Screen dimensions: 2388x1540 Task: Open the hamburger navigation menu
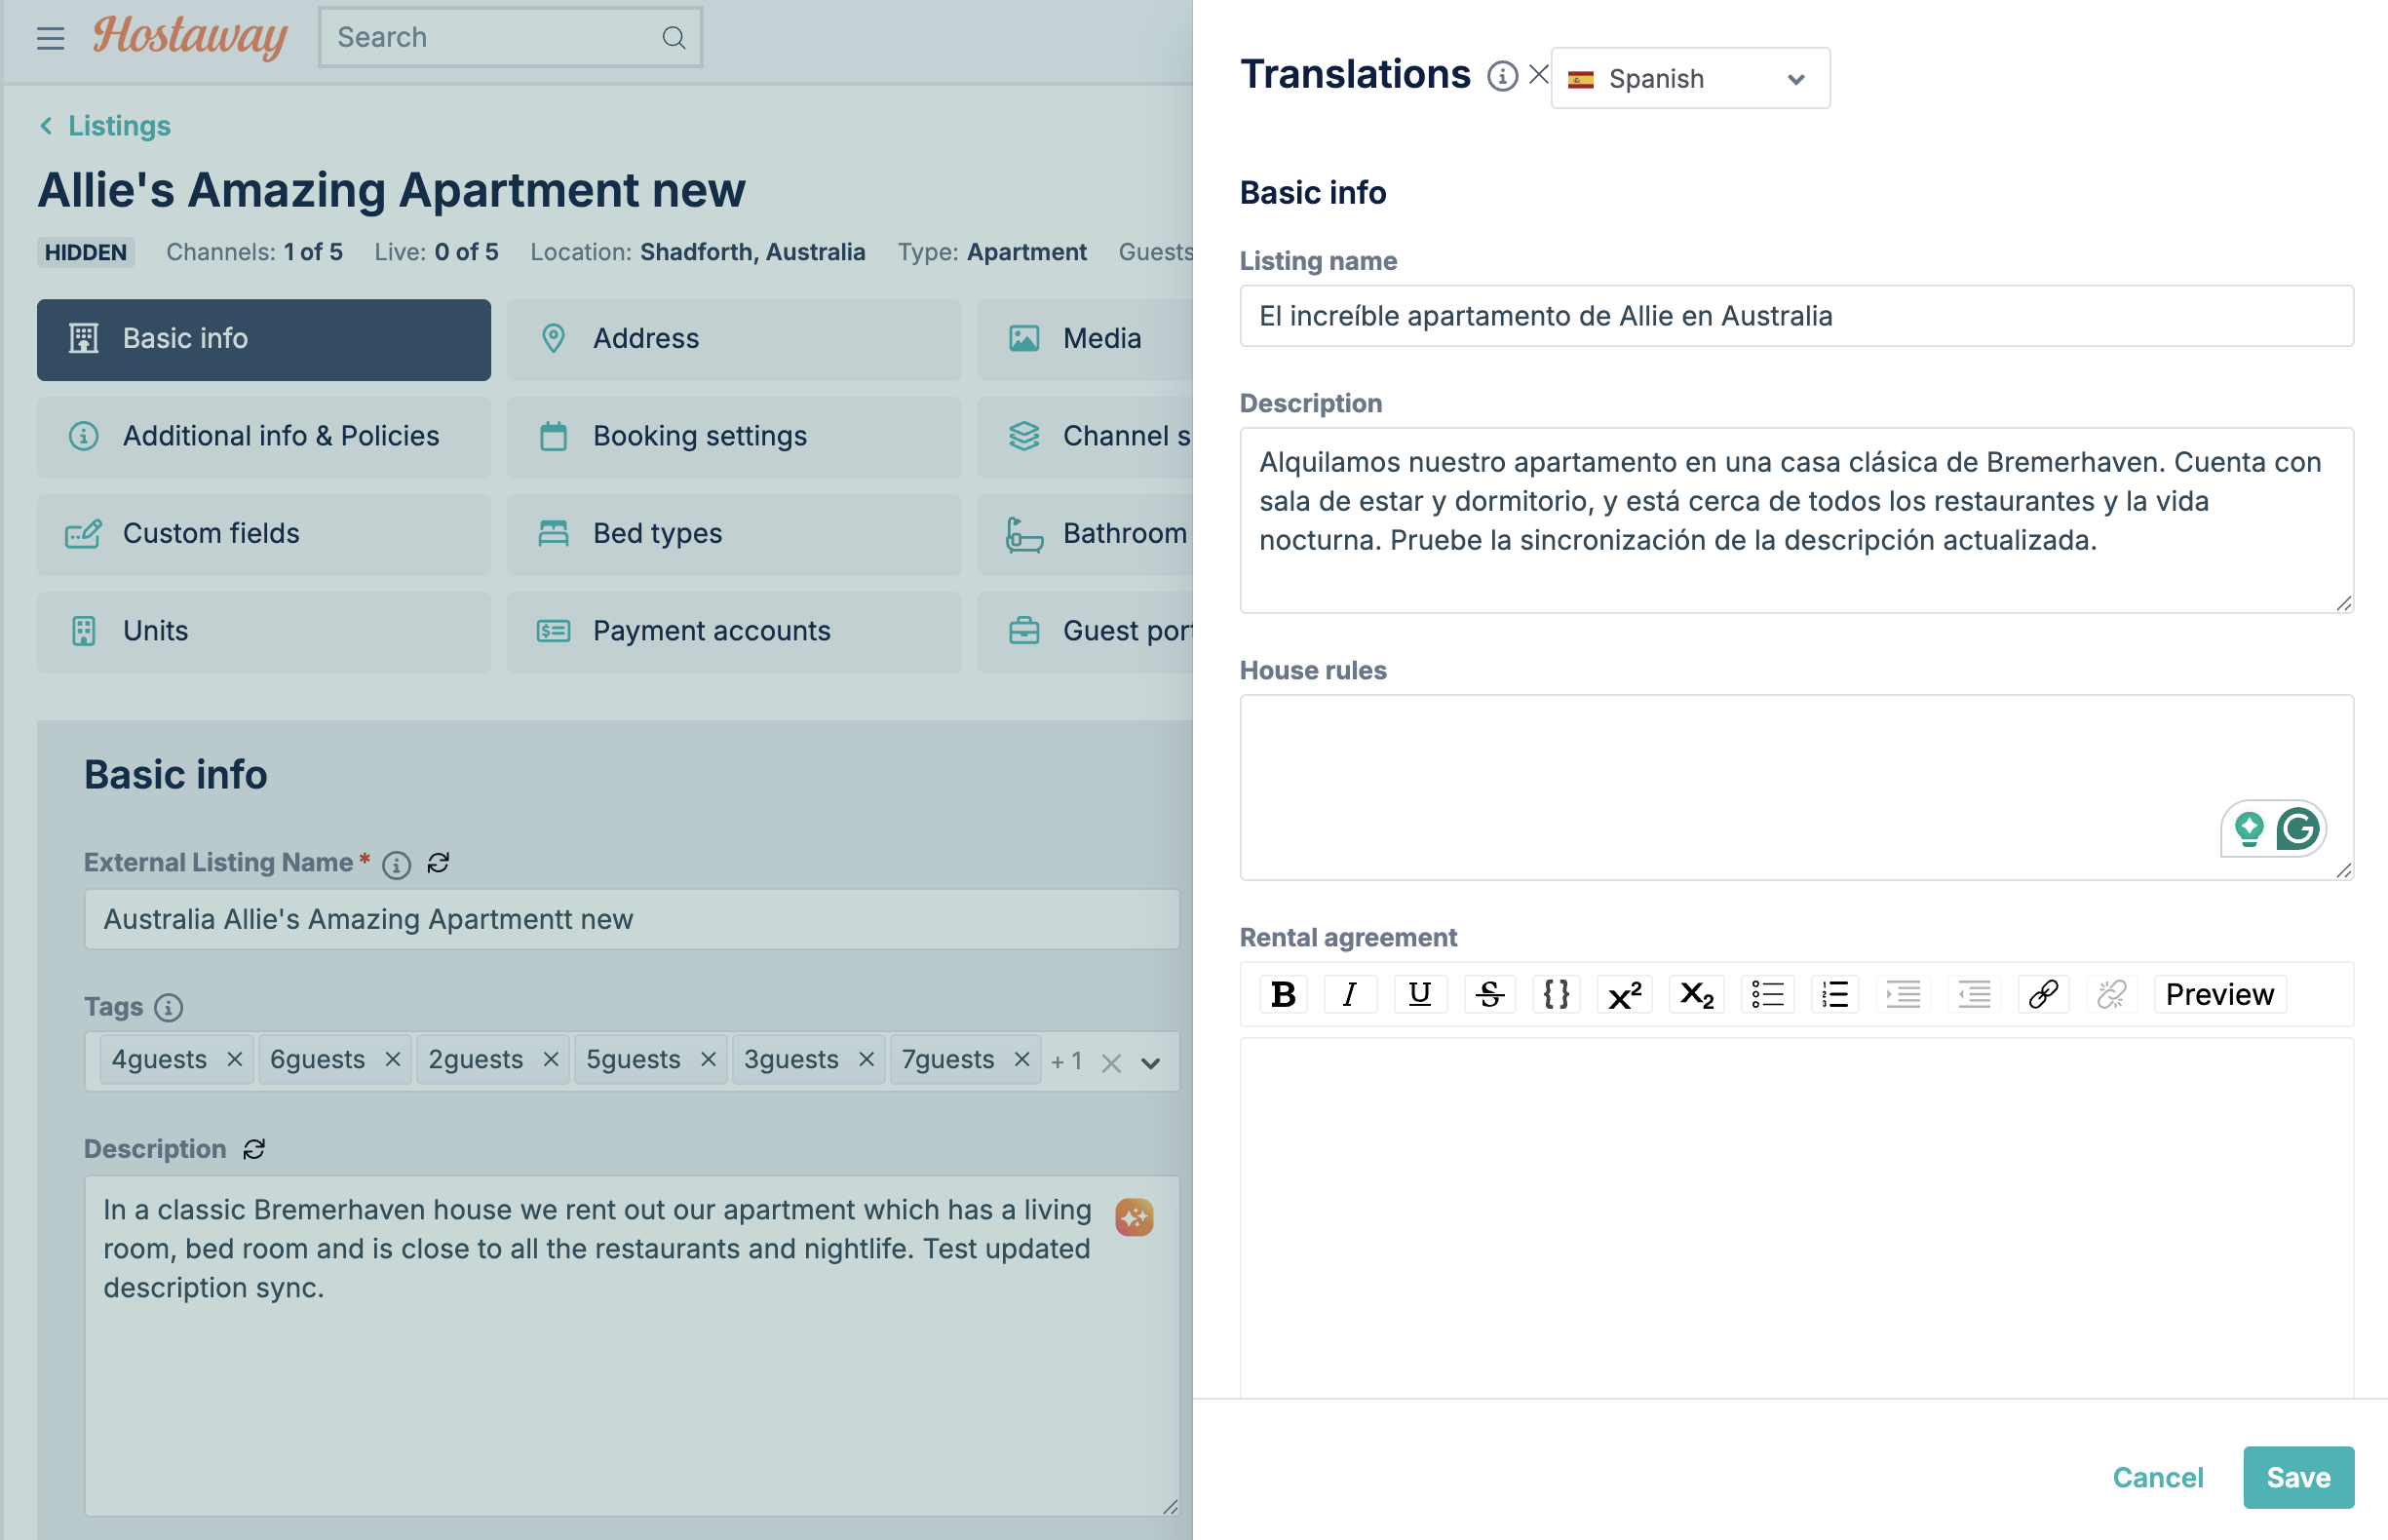(x=50, y=39)
